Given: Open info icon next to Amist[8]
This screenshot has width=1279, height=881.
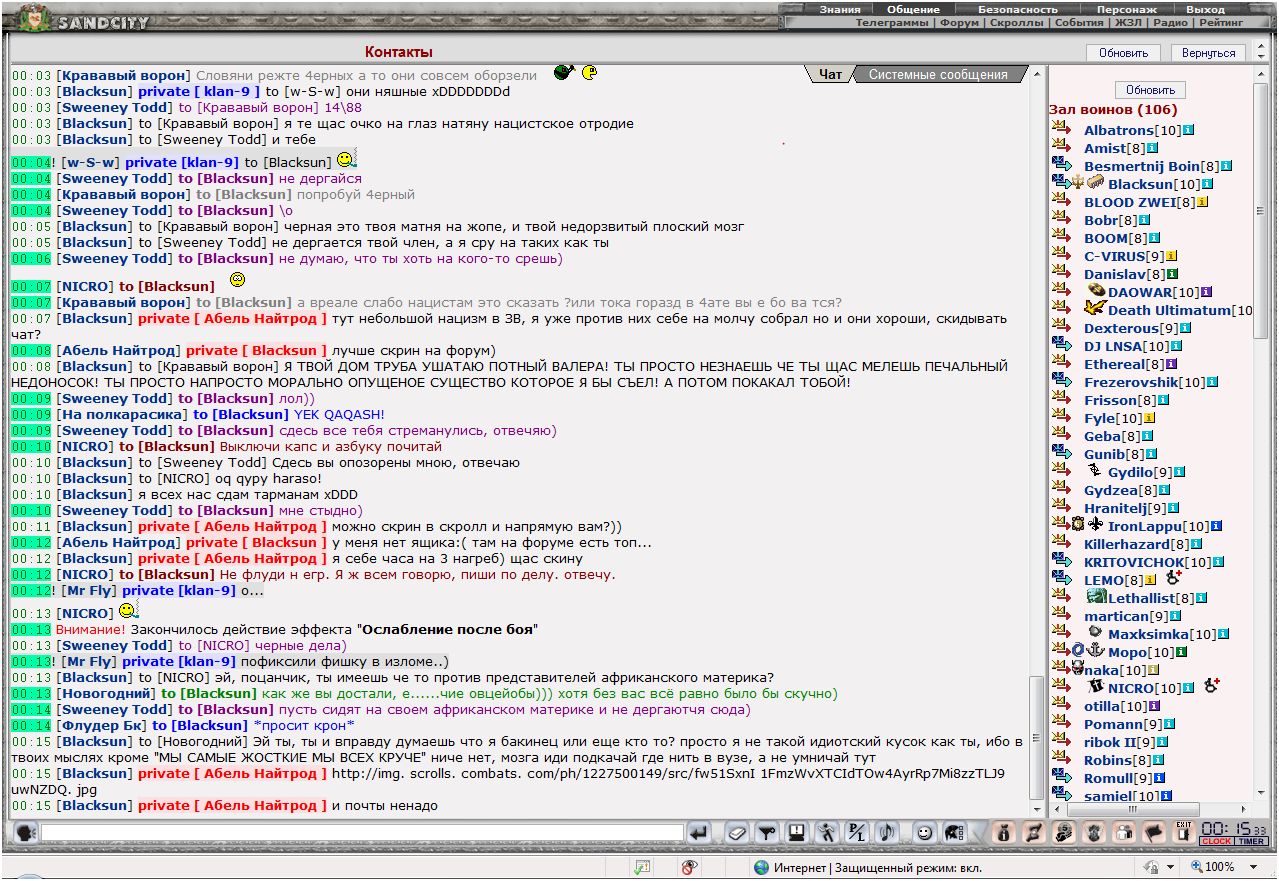Looking at the screenshot, I should [1152, 148].
